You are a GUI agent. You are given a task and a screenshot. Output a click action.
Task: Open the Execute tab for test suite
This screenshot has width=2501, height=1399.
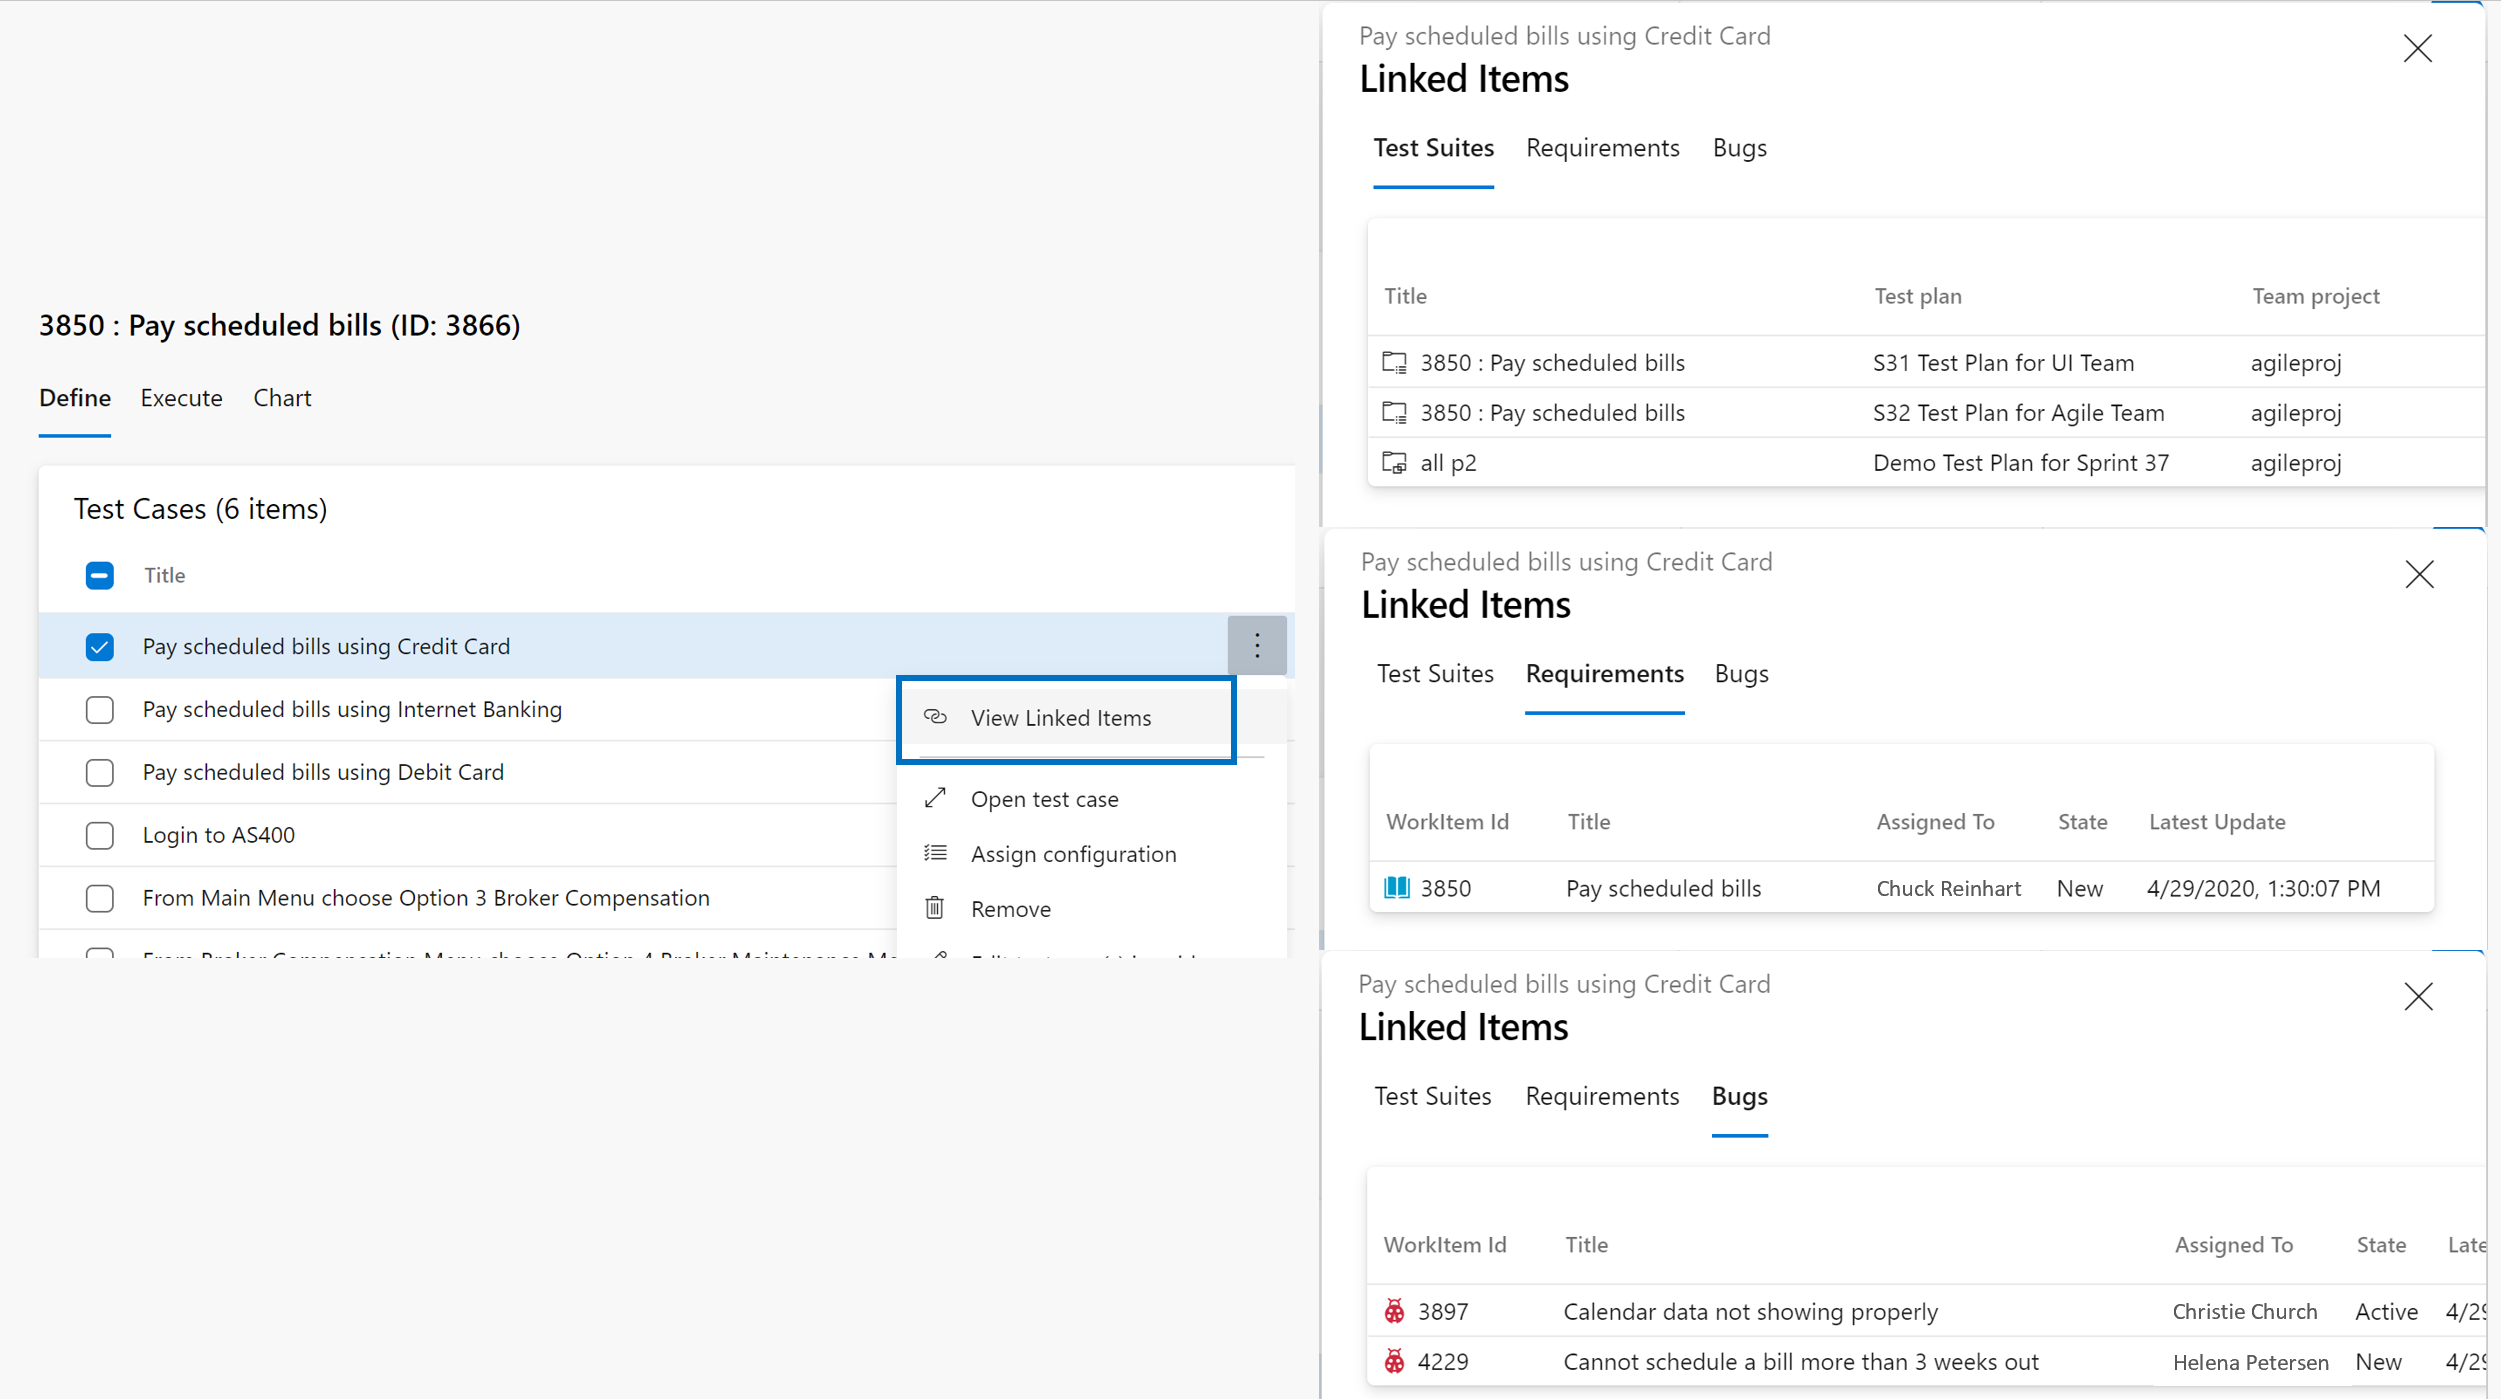tap(182, 397)
